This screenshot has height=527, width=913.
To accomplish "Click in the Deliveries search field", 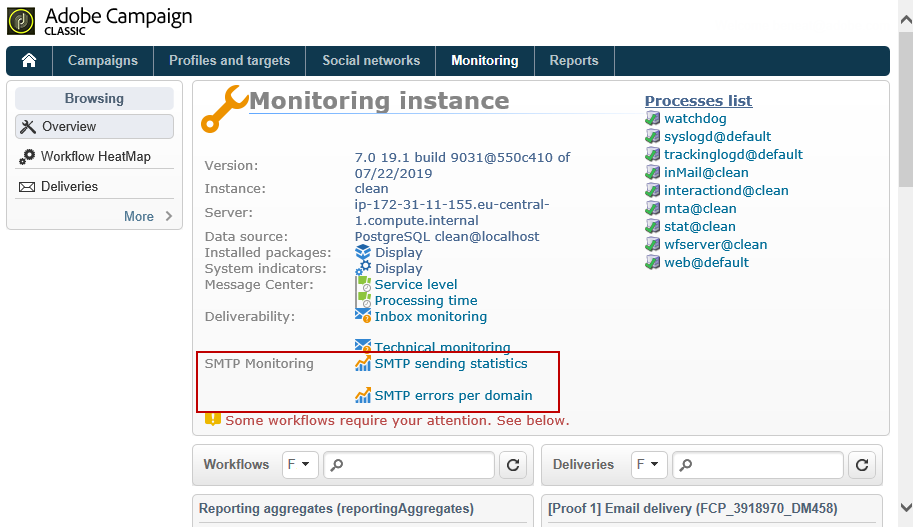I will (758, 465).
